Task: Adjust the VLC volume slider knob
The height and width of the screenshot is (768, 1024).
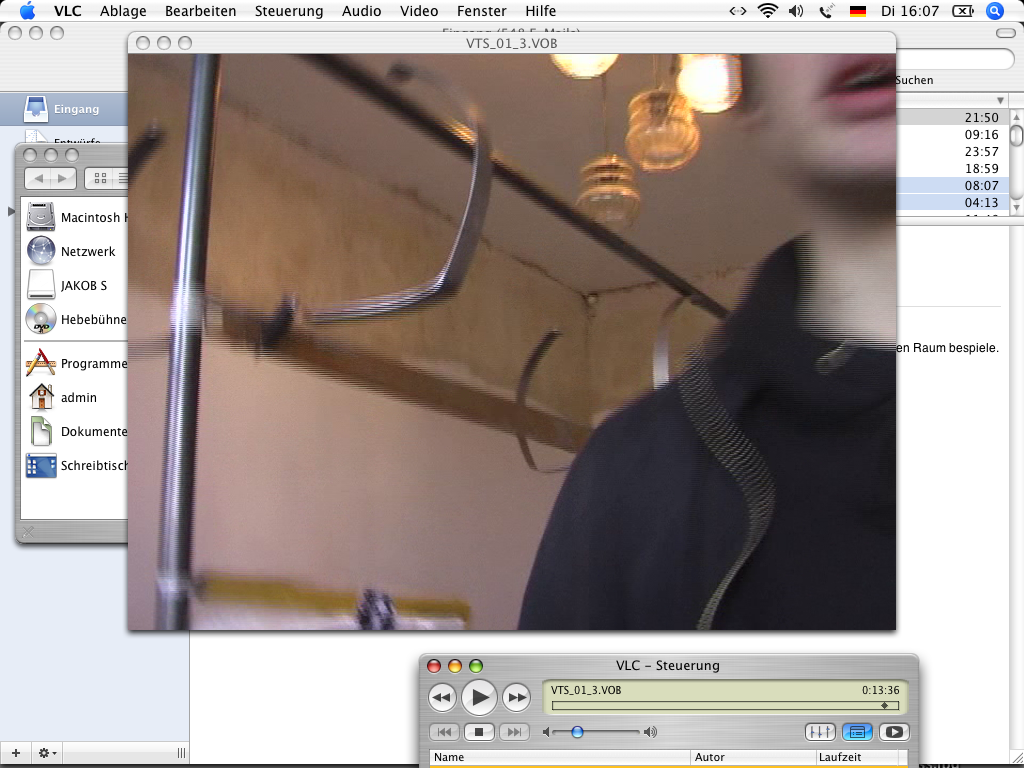Action: pos(577,732)
